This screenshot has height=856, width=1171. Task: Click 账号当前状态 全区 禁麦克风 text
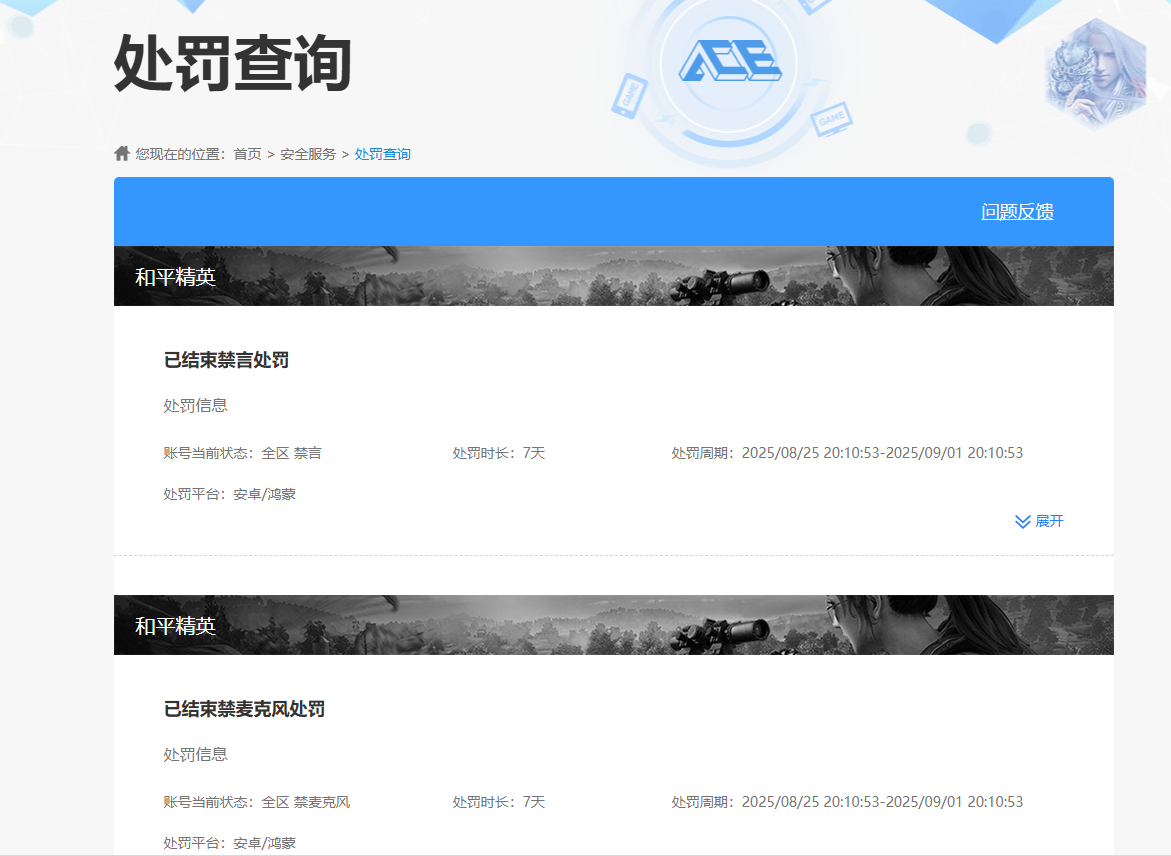(x=256, y=802)
